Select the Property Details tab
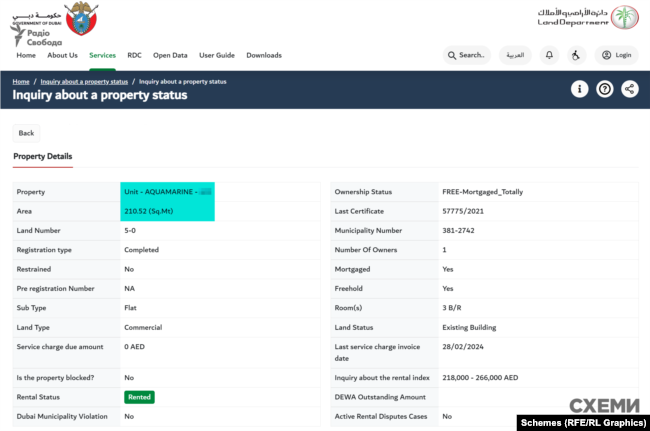Viewport: 650px width, 431px height. tap(42, 156)
